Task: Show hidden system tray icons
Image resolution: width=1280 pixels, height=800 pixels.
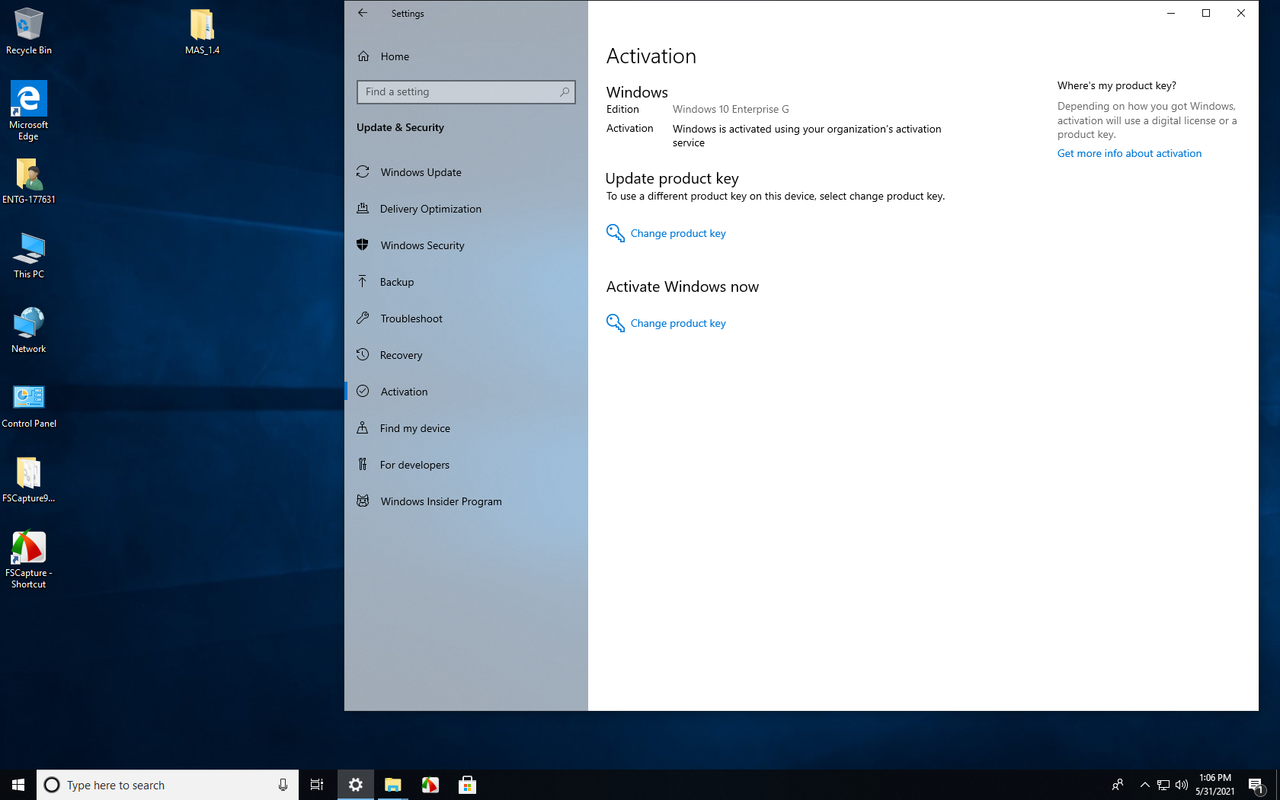Action: coord(1145,785)
